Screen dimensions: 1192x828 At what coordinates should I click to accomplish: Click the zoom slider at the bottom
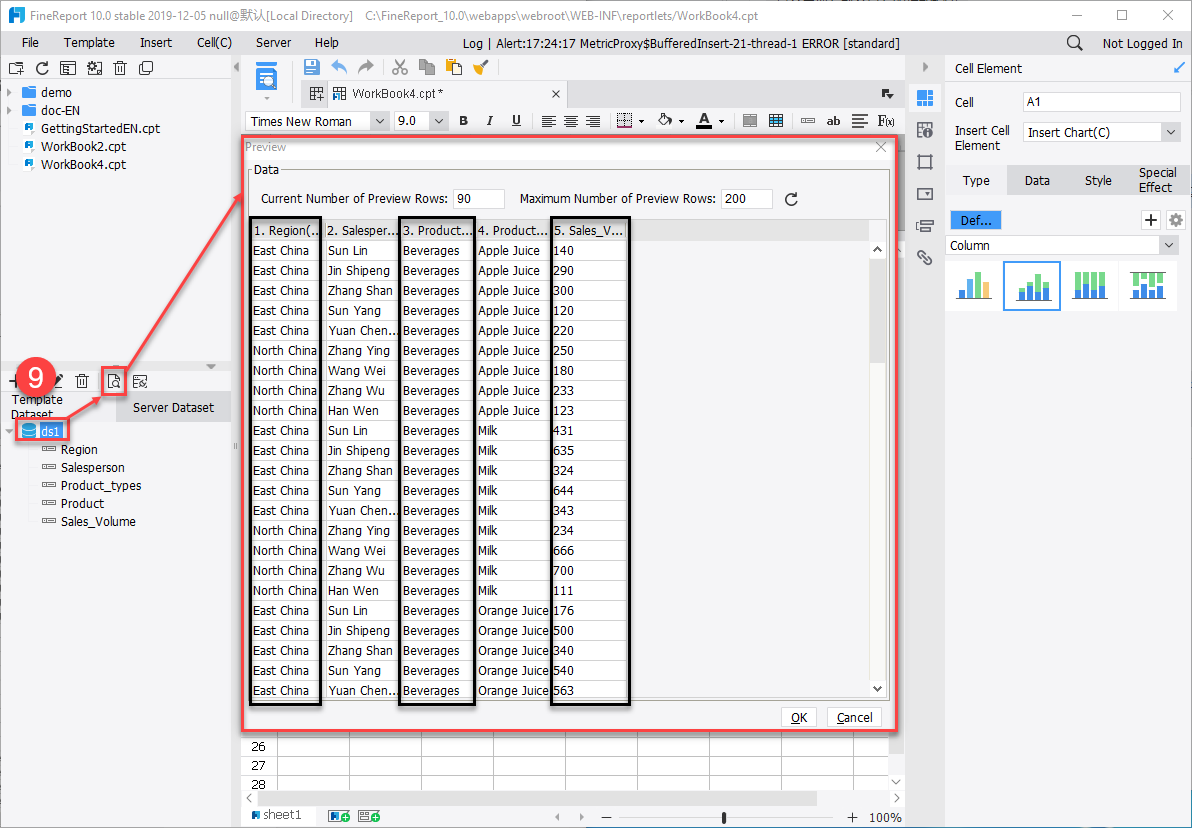(724, 817)
